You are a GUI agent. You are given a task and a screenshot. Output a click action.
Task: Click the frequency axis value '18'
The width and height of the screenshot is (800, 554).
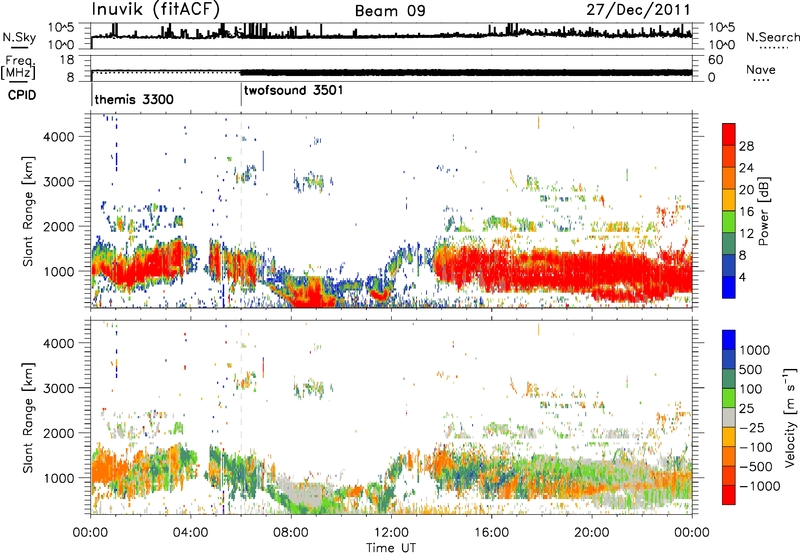tap(66, 60)
